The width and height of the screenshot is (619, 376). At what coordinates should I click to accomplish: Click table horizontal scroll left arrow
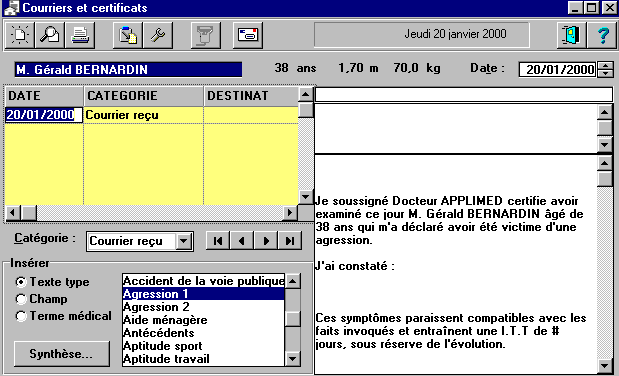(x=13, y=212)
